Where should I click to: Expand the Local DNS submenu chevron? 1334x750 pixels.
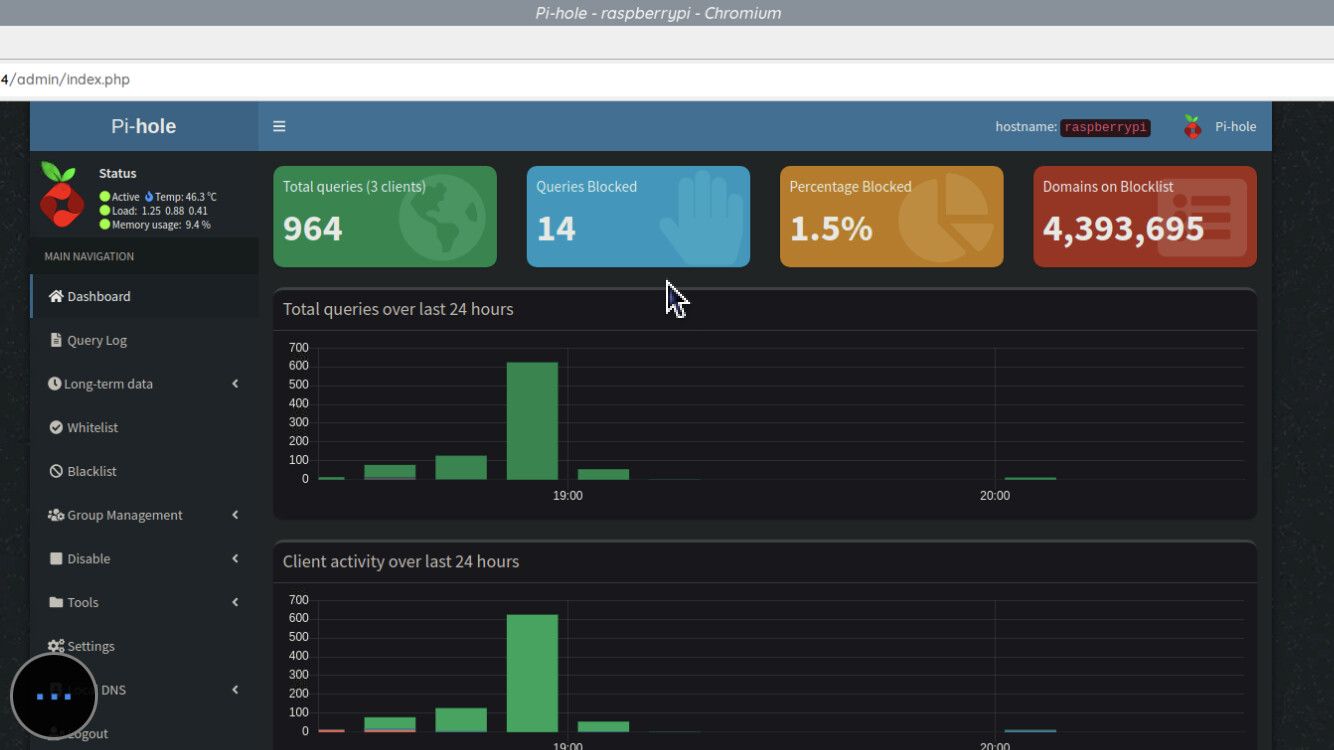click(235, 690)
